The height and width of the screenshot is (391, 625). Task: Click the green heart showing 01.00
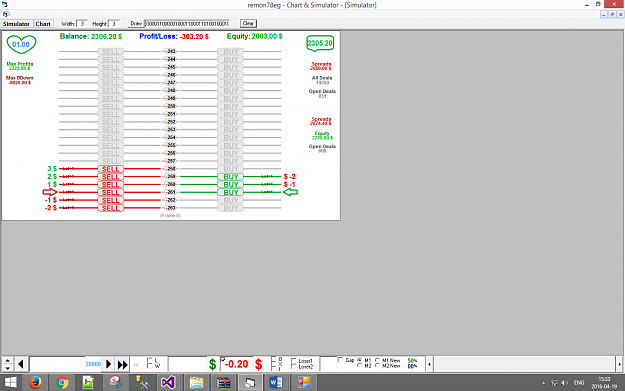tap(21, 44)
